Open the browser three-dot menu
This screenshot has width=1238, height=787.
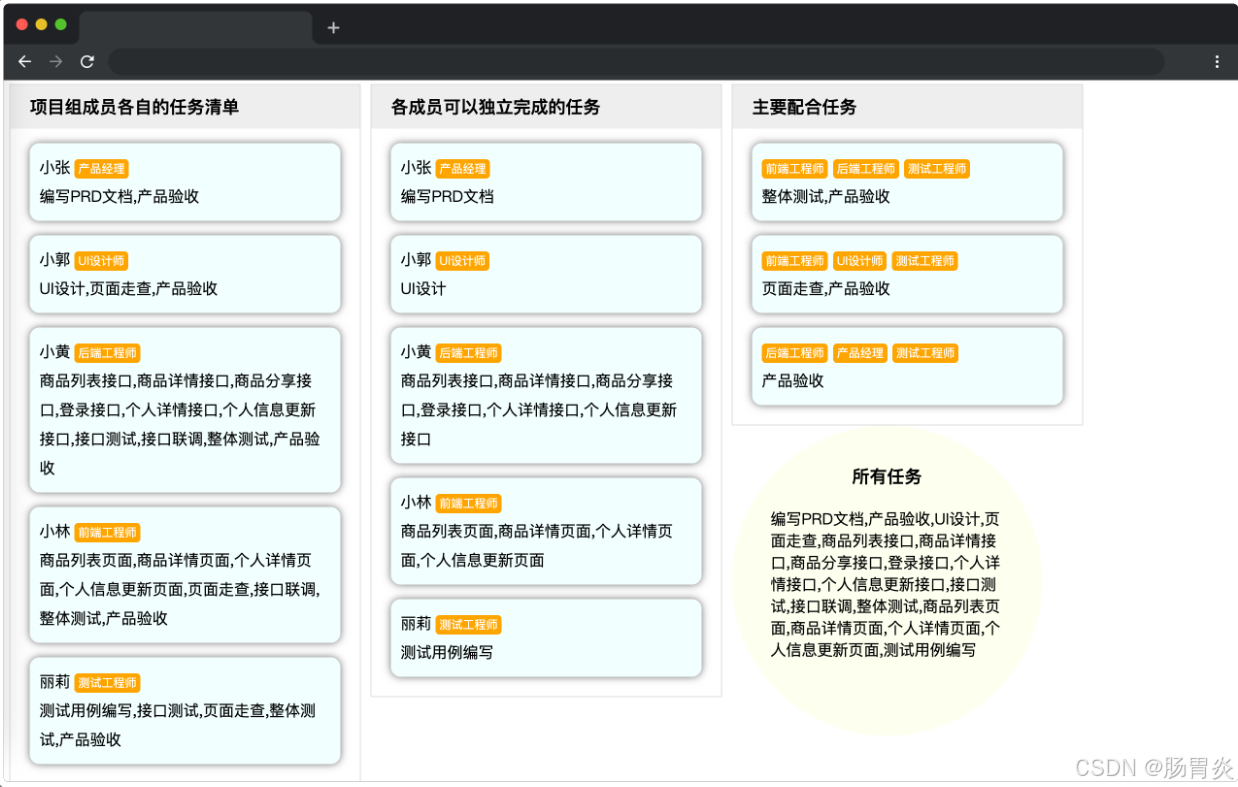(1217, 62)
